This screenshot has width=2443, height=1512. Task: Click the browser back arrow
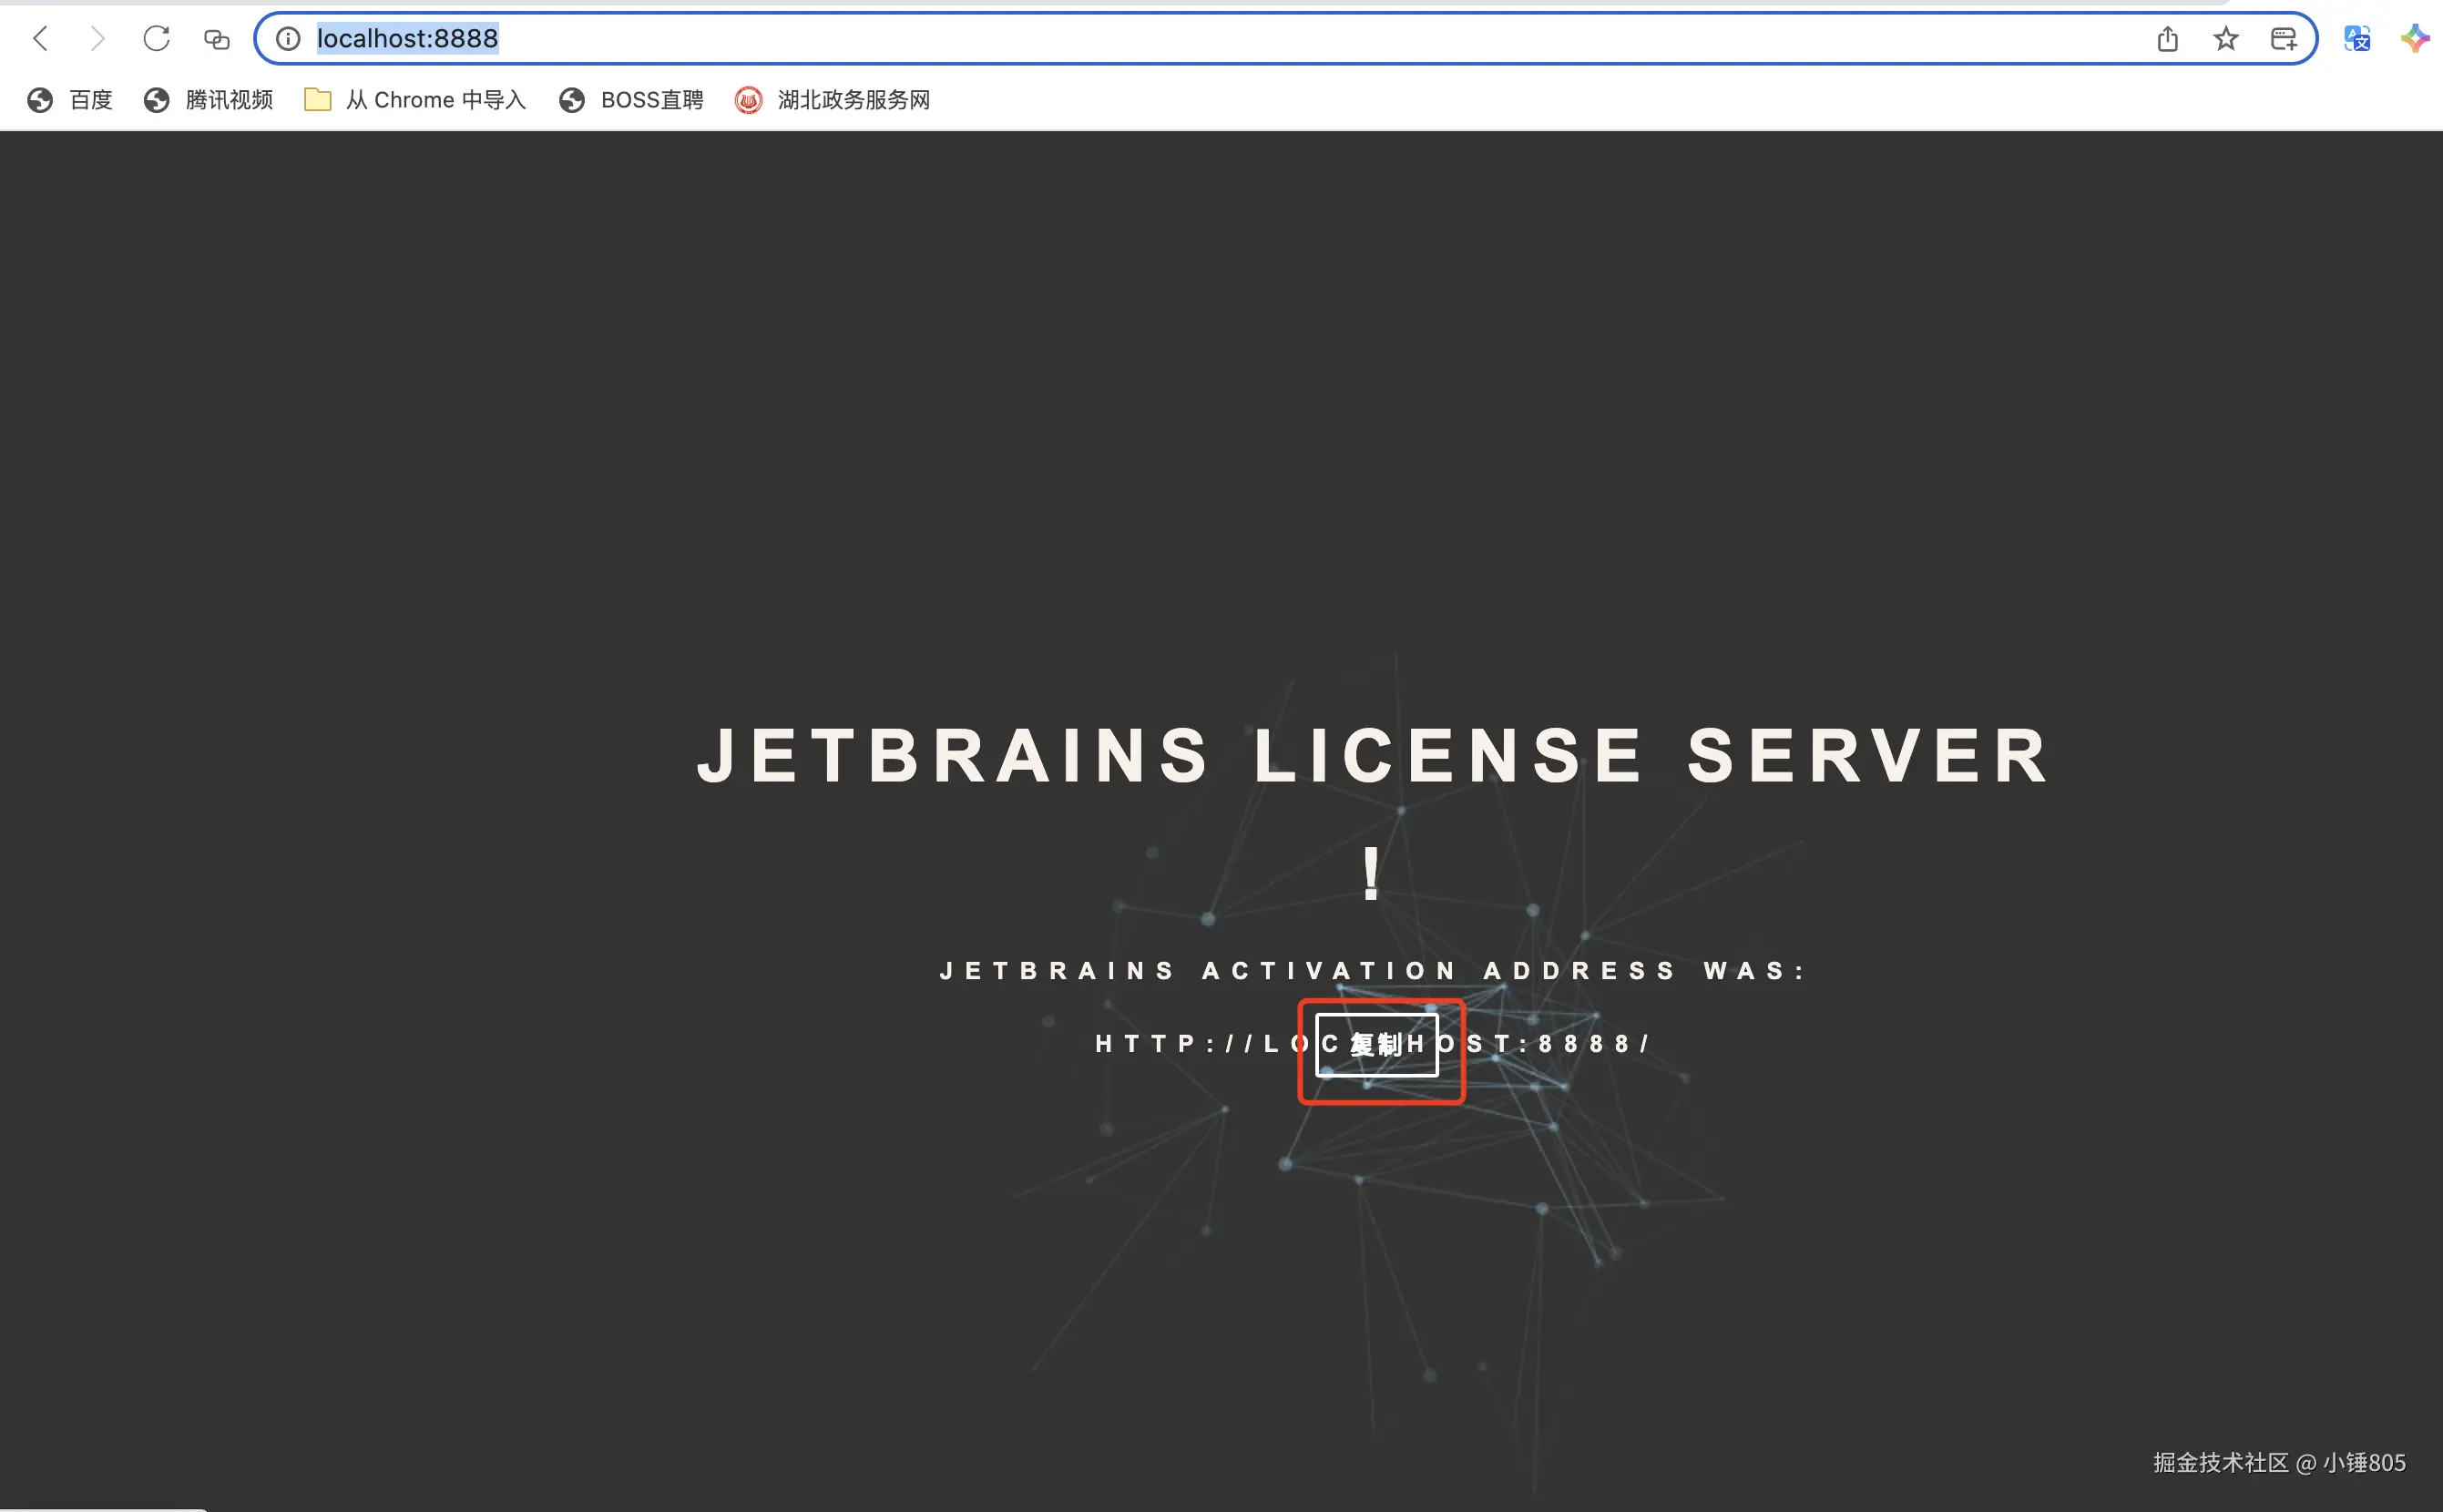point(41,39)
